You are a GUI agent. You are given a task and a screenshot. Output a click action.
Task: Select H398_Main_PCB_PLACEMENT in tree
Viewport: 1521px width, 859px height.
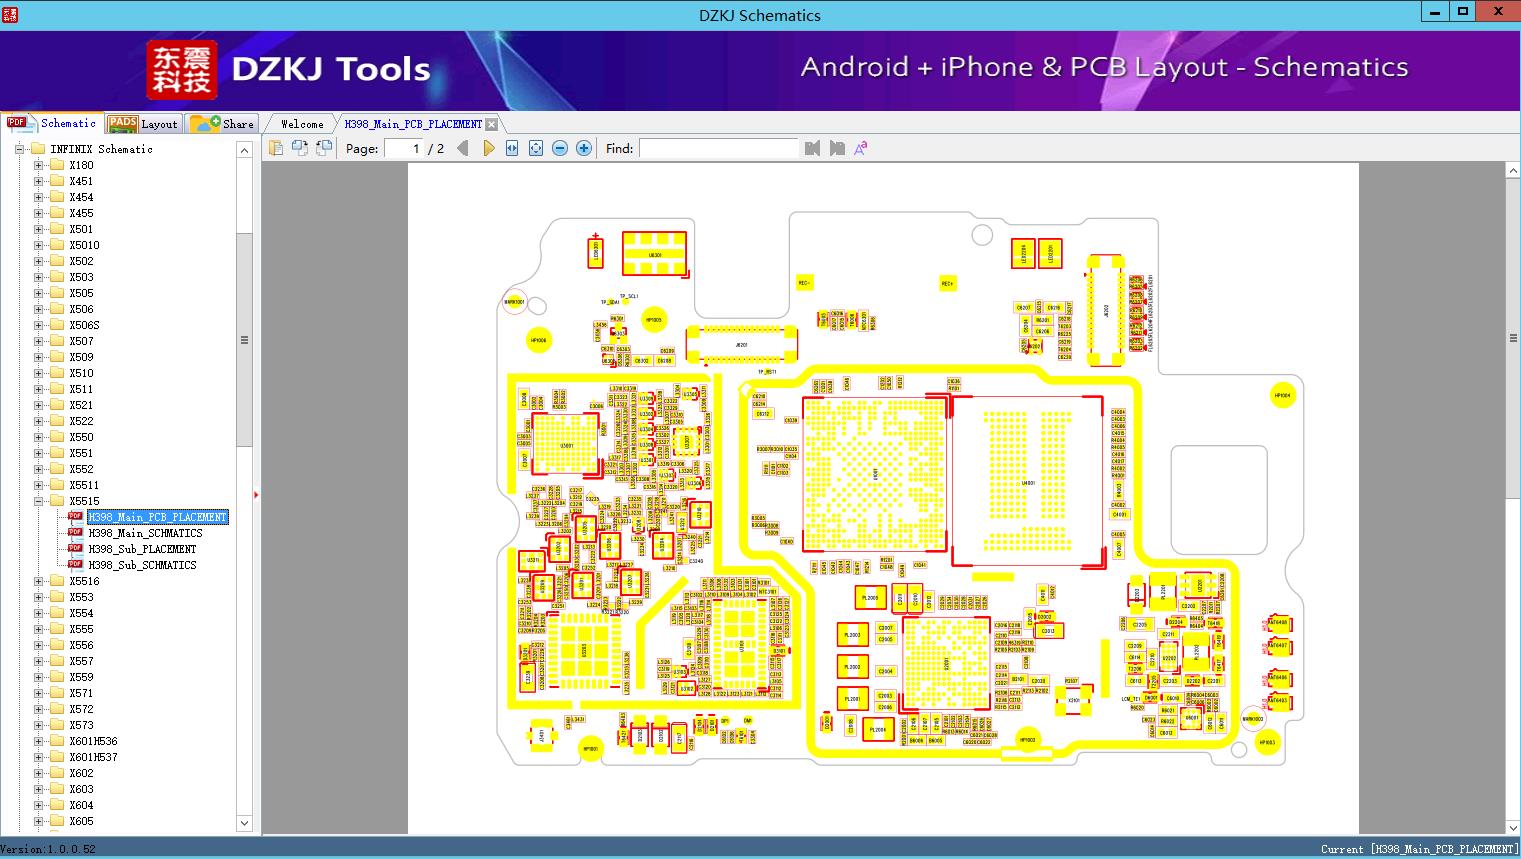click(x=158, y=517)
